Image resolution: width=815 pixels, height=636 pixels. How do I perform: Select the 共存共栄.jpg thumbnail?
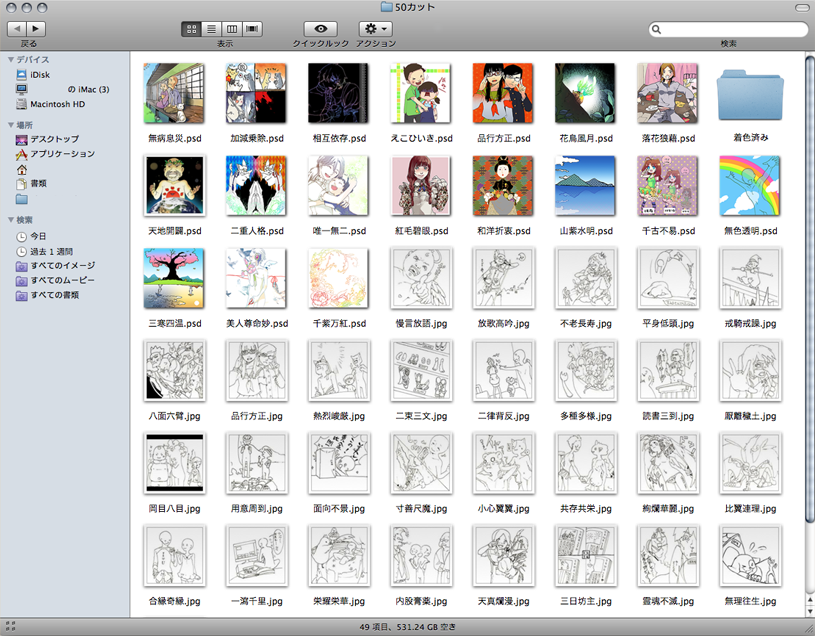point(585,463)
